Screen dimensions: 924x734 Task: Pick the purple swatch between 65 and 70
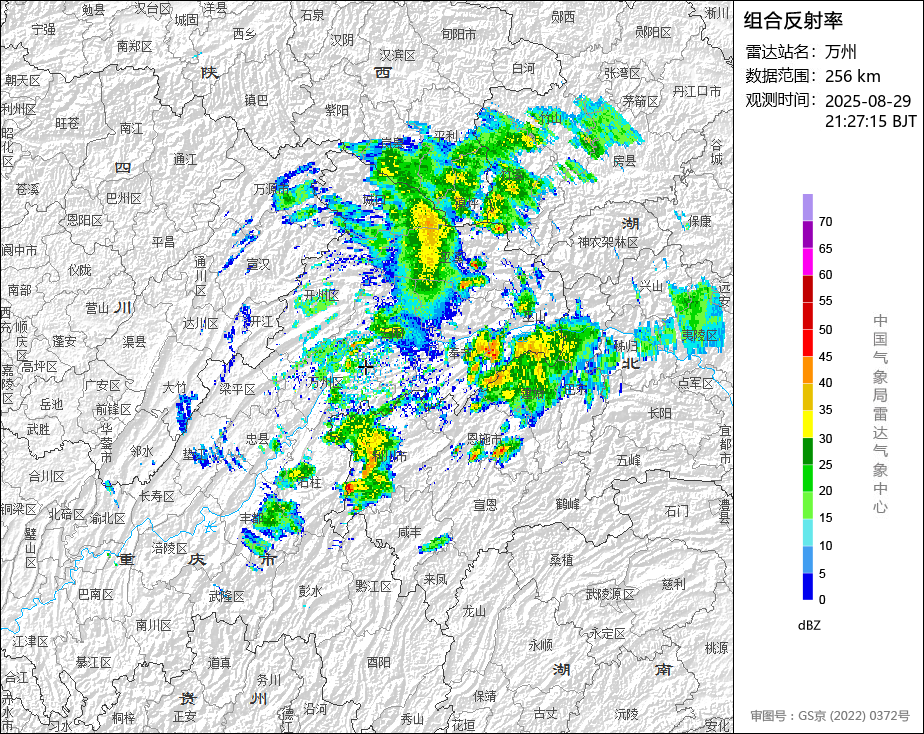pos(807,234)
